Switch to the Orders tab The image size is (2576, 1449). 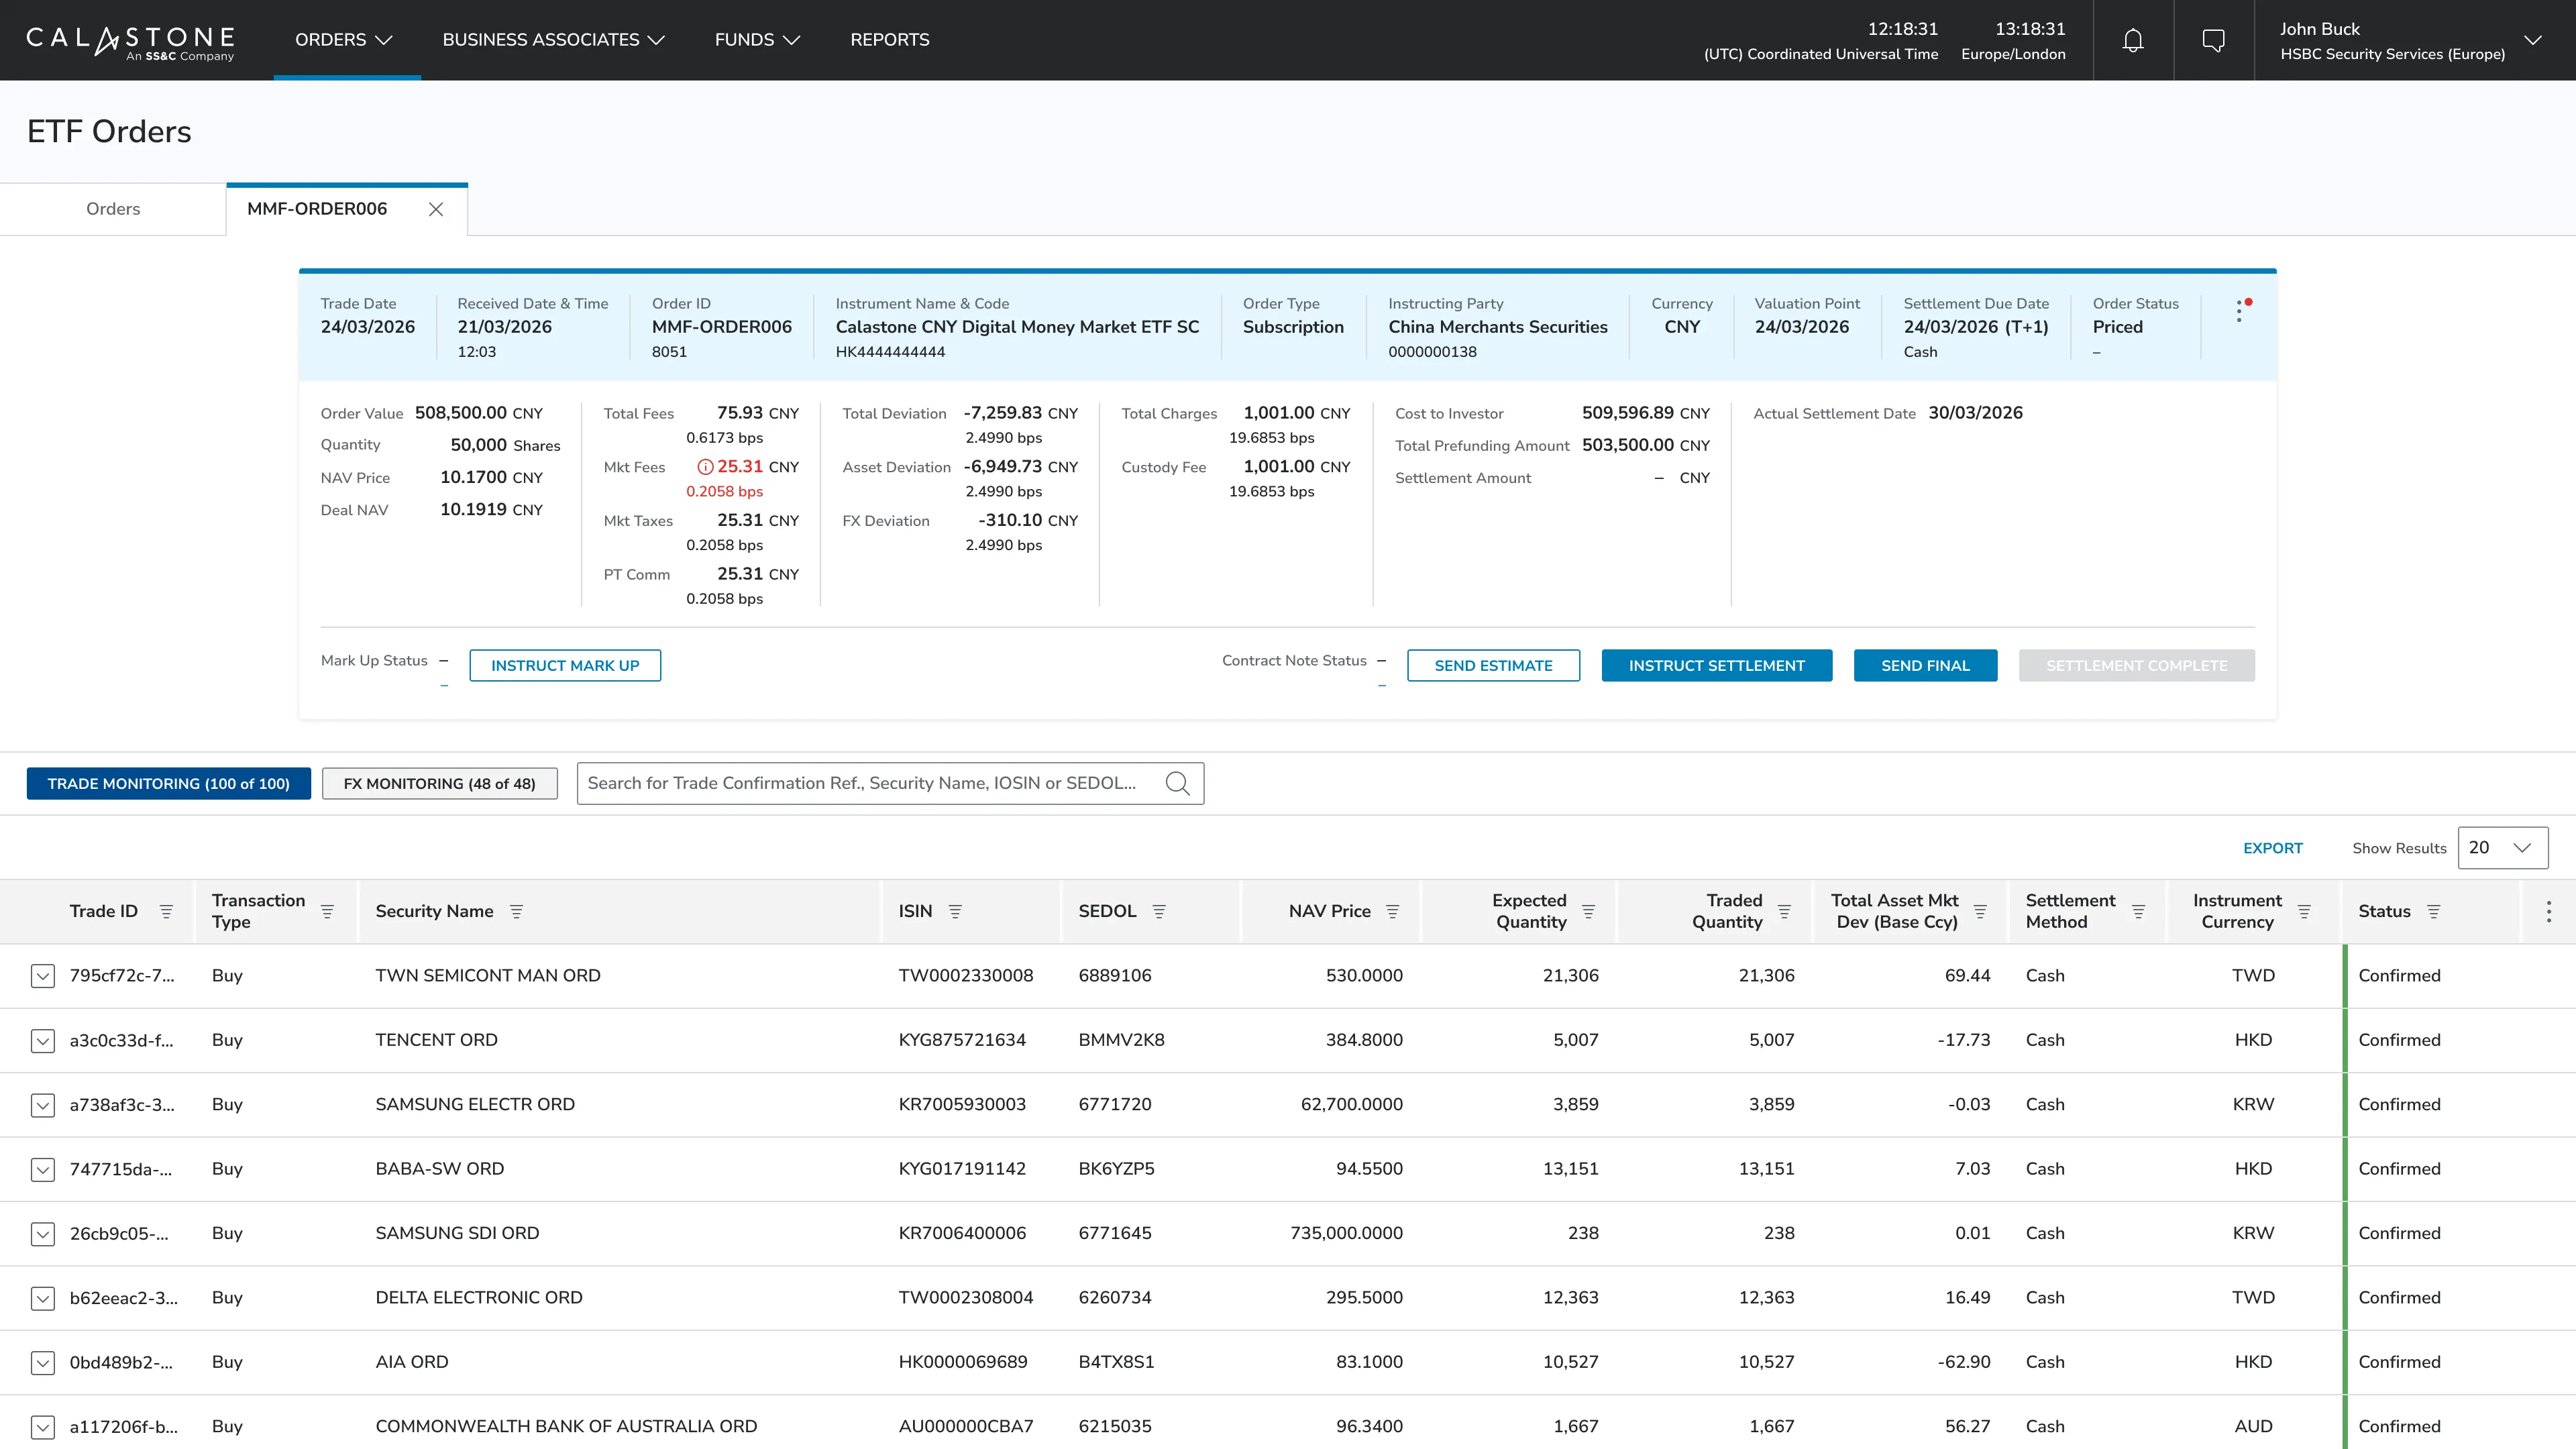point(113,209)
